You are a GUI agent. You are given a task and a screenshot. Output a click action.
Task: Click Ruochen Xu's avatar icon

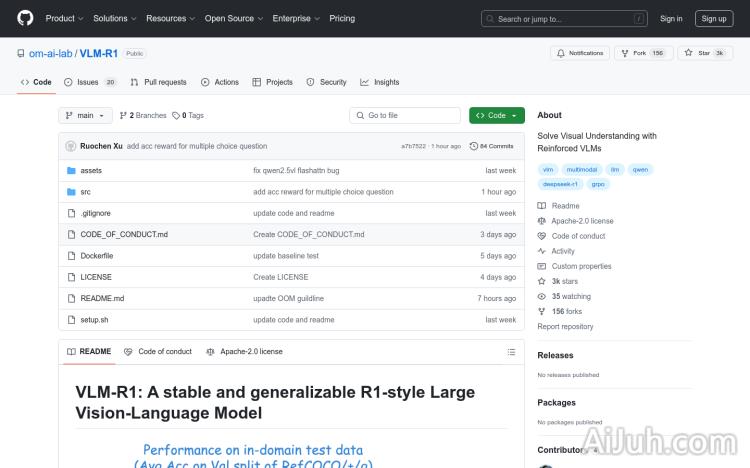71,146
